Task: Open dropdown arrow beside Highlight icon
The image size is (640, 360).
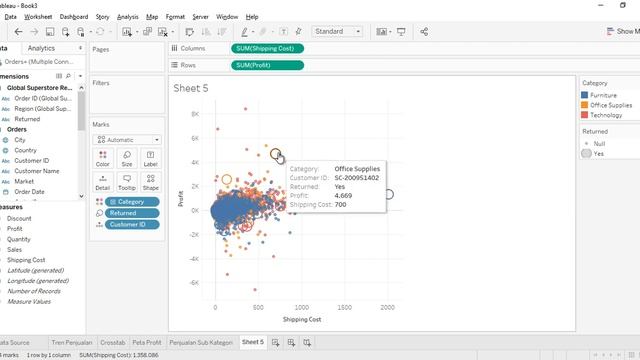Action: (253, 32)
